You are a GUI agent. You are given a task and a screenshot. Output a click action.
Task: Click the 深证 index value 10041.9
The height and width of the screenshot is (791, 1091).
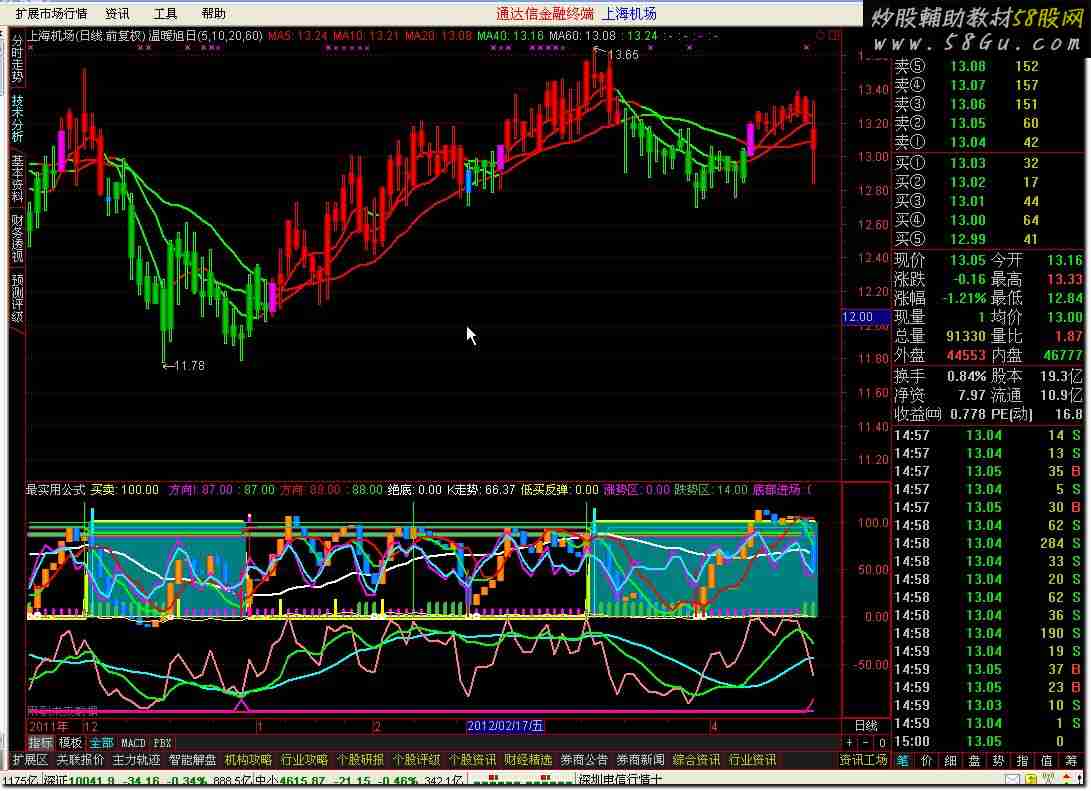[93, 781]
